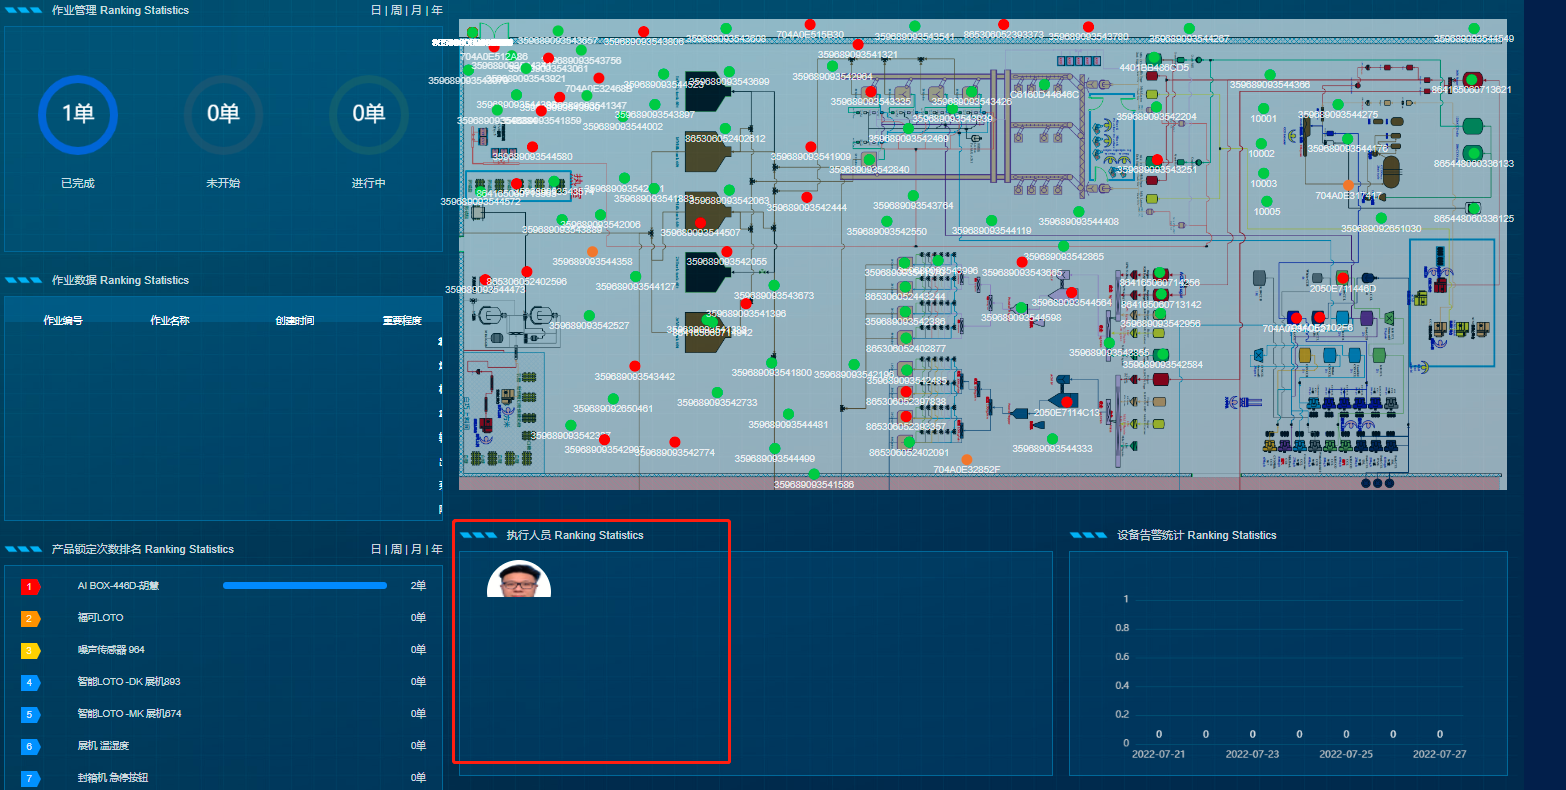Select ranking row 展机 温湿度
Image resolution: width=1566 pixels, height=790 pixels.
pos(224,746)
